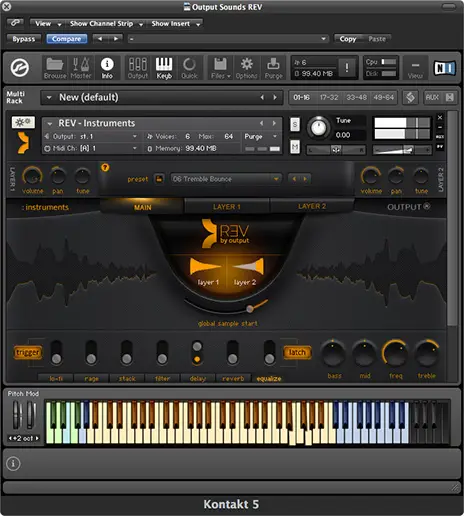Viewport: 464px width, 516px height.
Task: Click the Compare button
Action: [66, 39]
